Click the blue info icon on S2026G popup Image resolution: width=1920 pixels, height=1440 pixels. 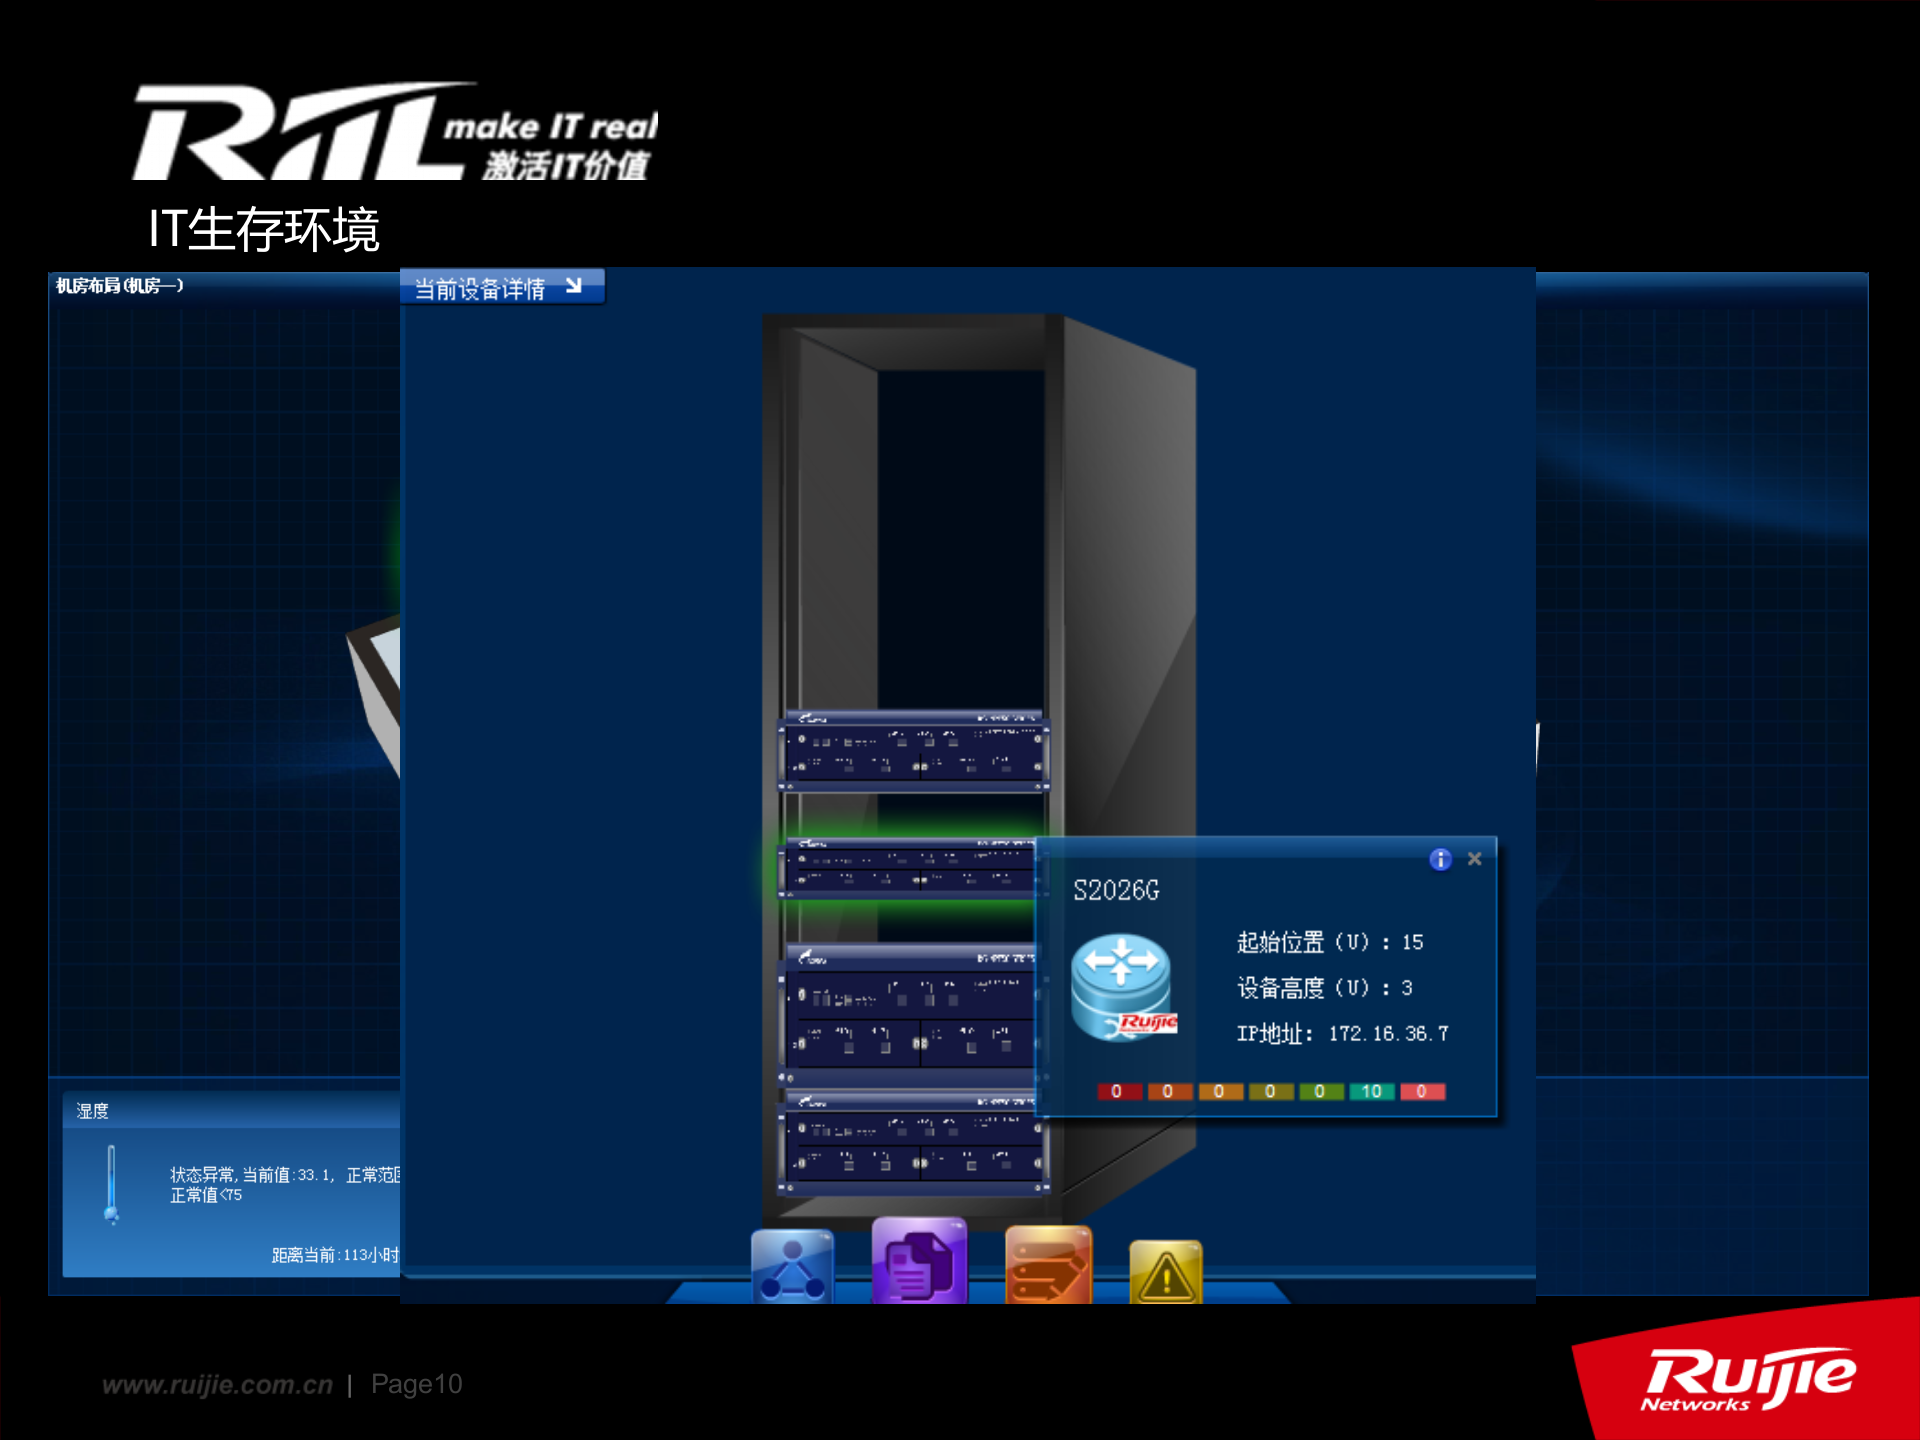1440,858
